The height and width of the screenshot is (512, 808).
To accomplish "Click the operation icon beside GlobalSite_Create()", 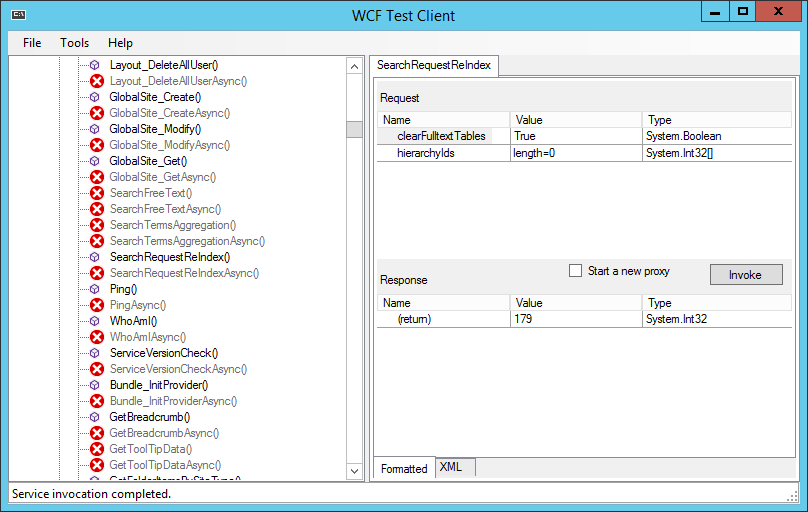I will click(x=95, y=97).
